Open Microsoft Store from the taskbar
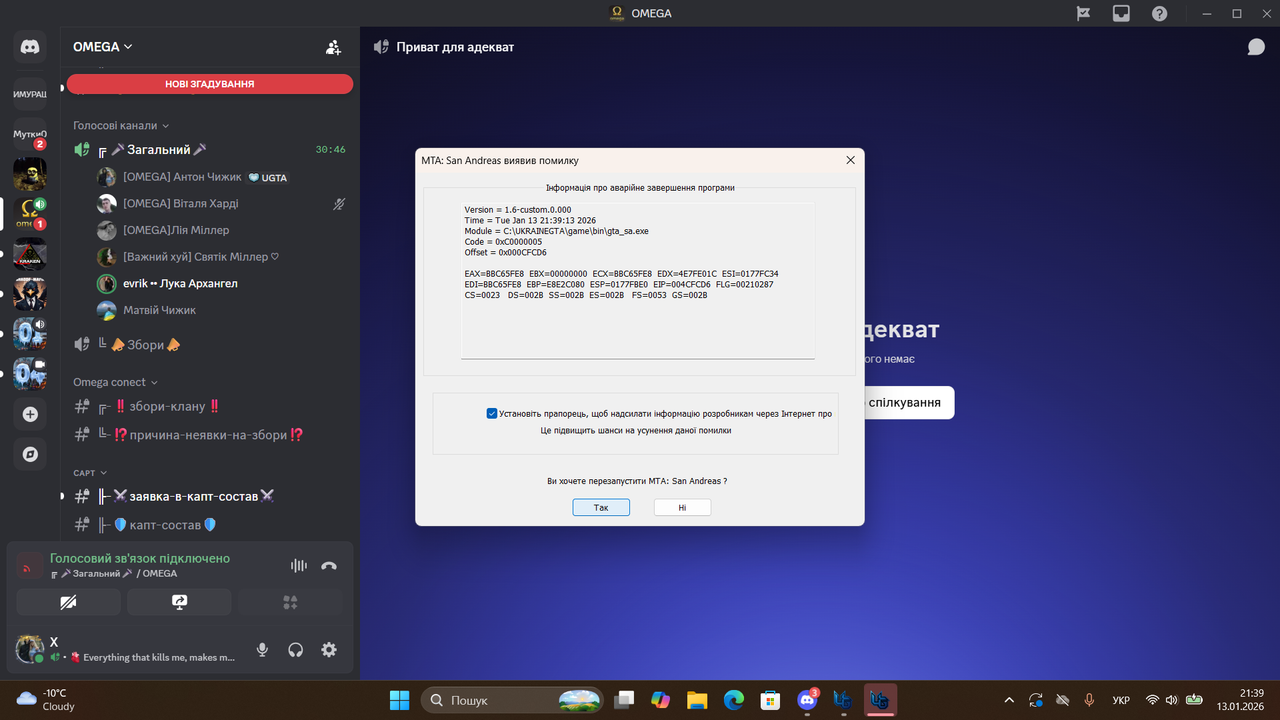1280x720 pixels. point(769,700)
